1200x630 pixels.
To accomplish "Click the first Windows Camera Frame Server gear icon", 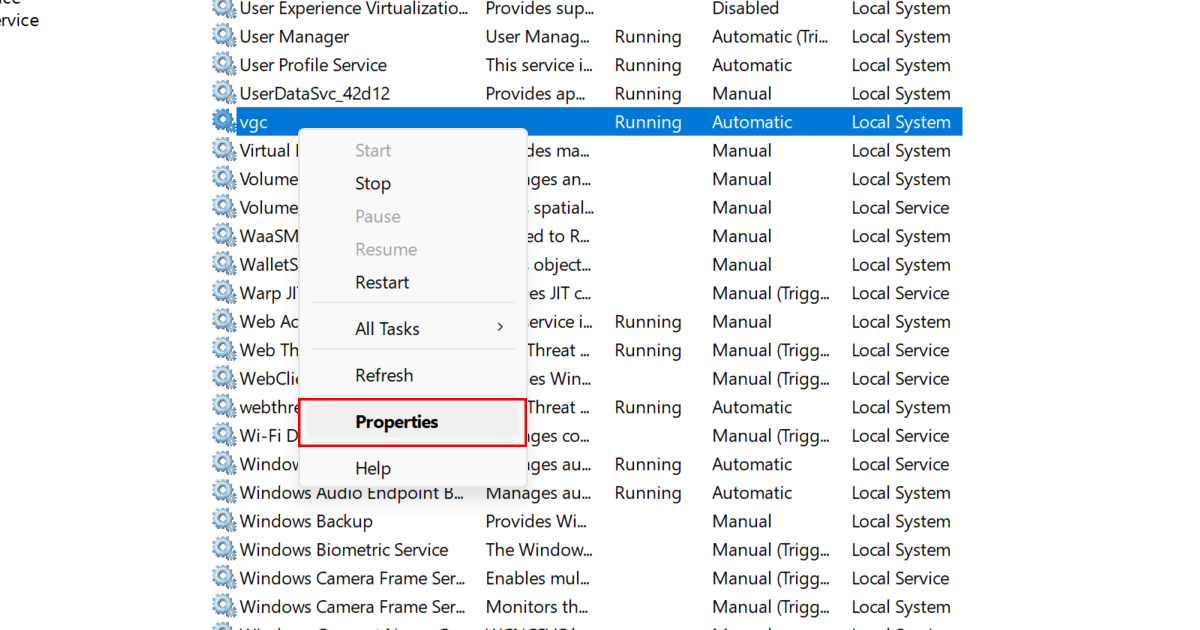I will tap(222, 578).
